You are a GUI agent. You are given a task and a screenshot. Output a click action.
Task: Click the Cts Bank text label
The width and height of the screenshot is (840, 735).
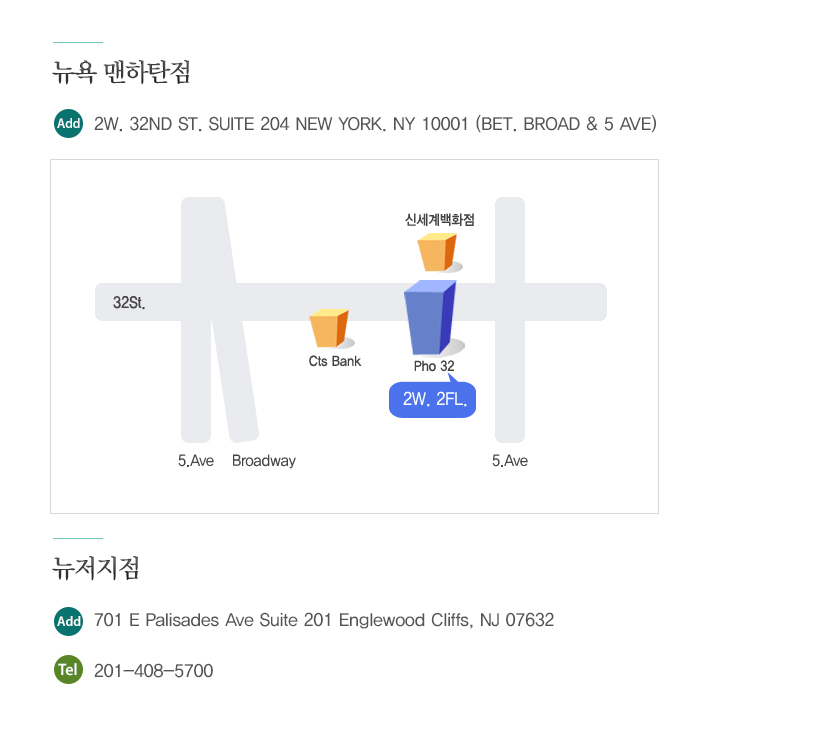(335, 361)
